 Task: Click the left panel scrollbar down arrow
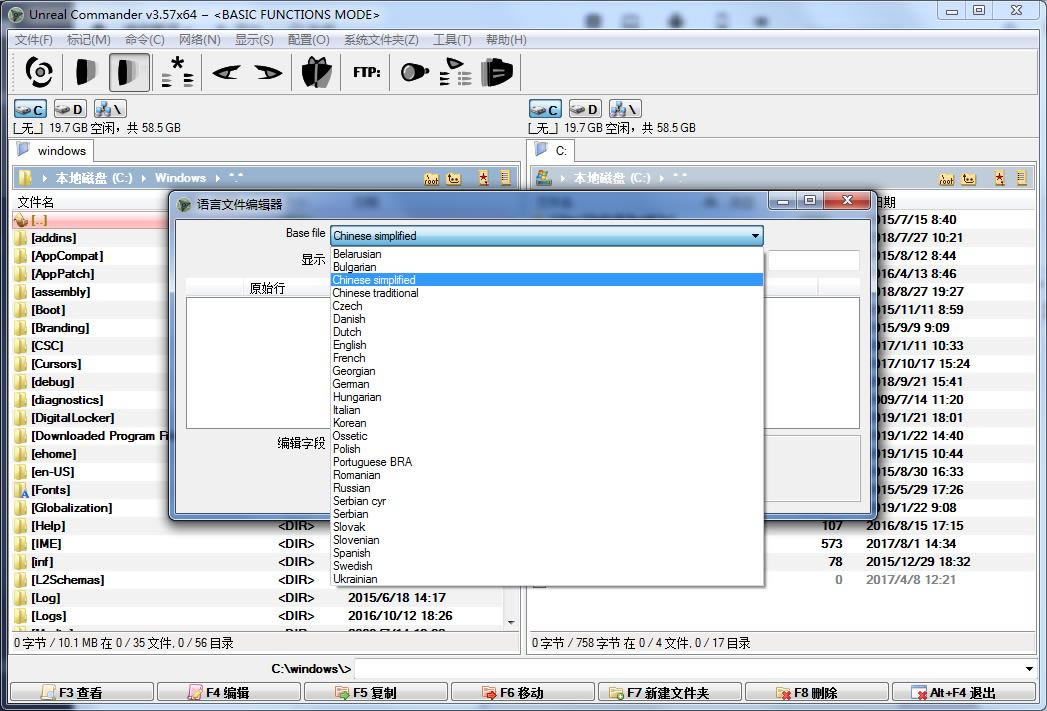tap(511, 622)
